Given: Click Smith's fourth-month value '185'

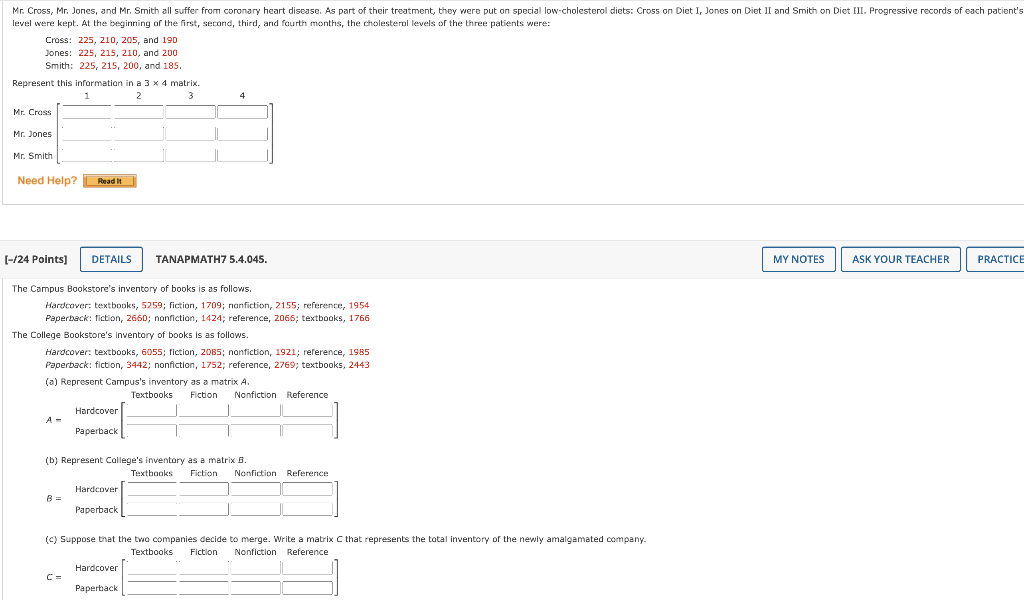Looking at the screenshot, I should tap(171, 65).
